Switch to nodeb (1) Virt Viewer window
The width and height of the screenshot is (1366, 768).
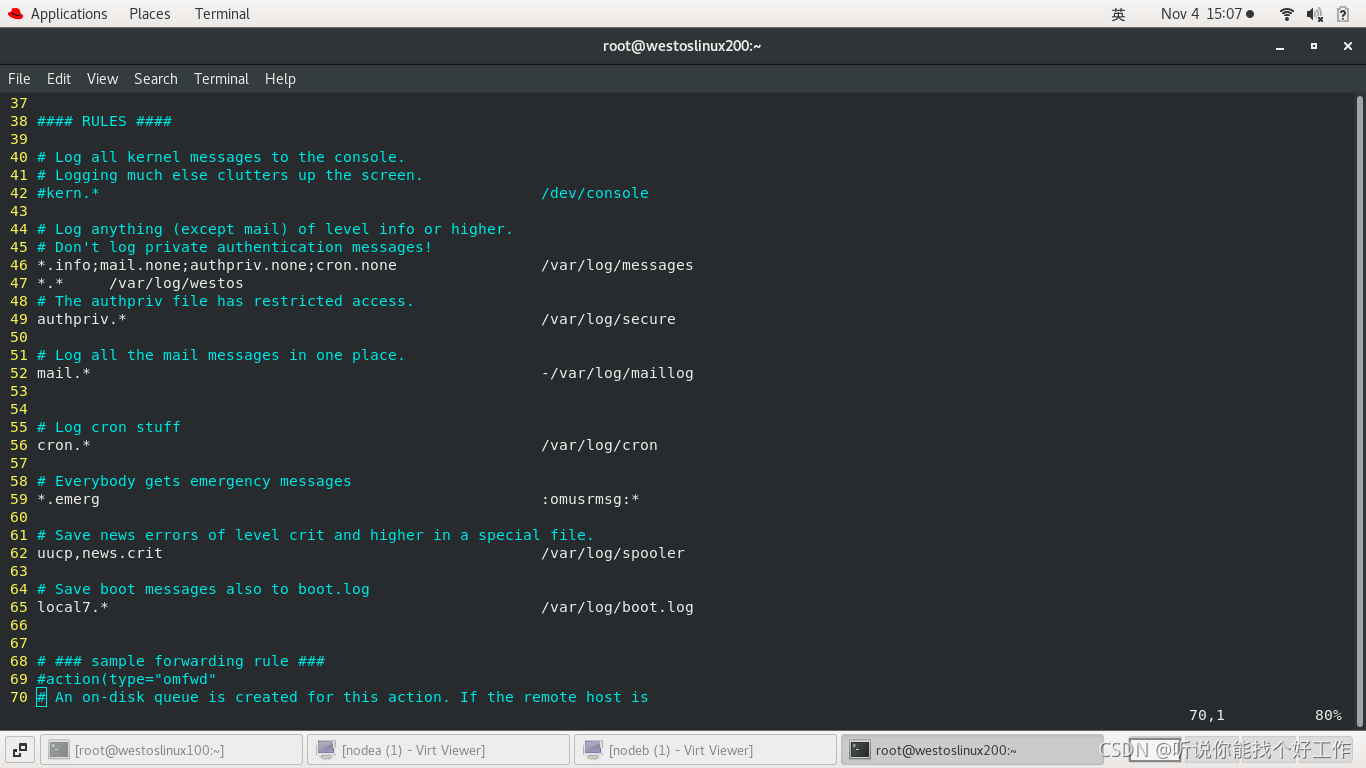(x=705, y=750)
